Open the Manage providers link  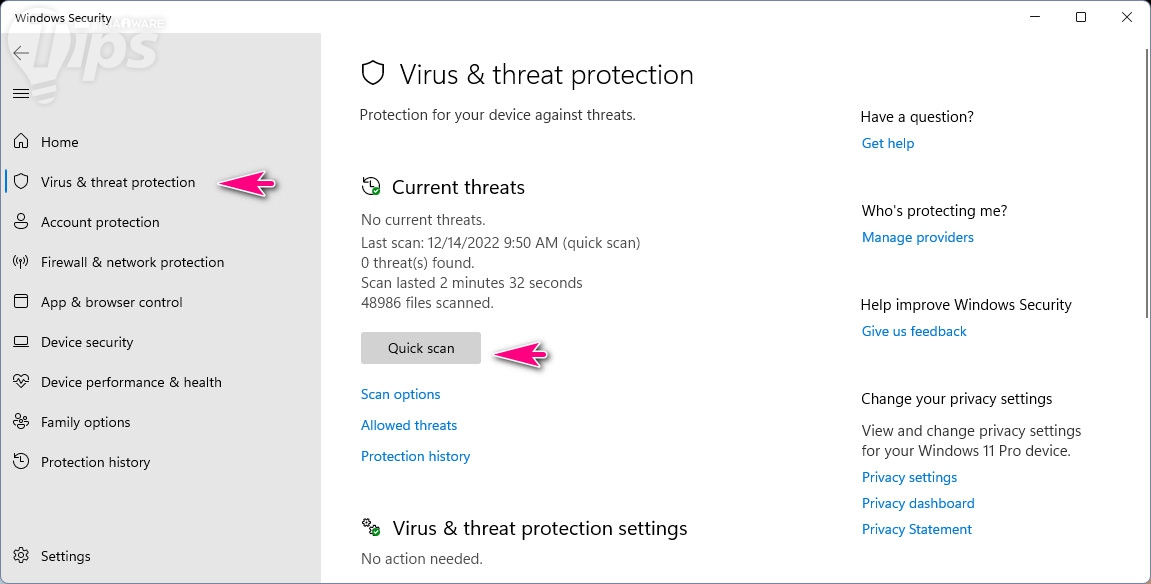918,237
